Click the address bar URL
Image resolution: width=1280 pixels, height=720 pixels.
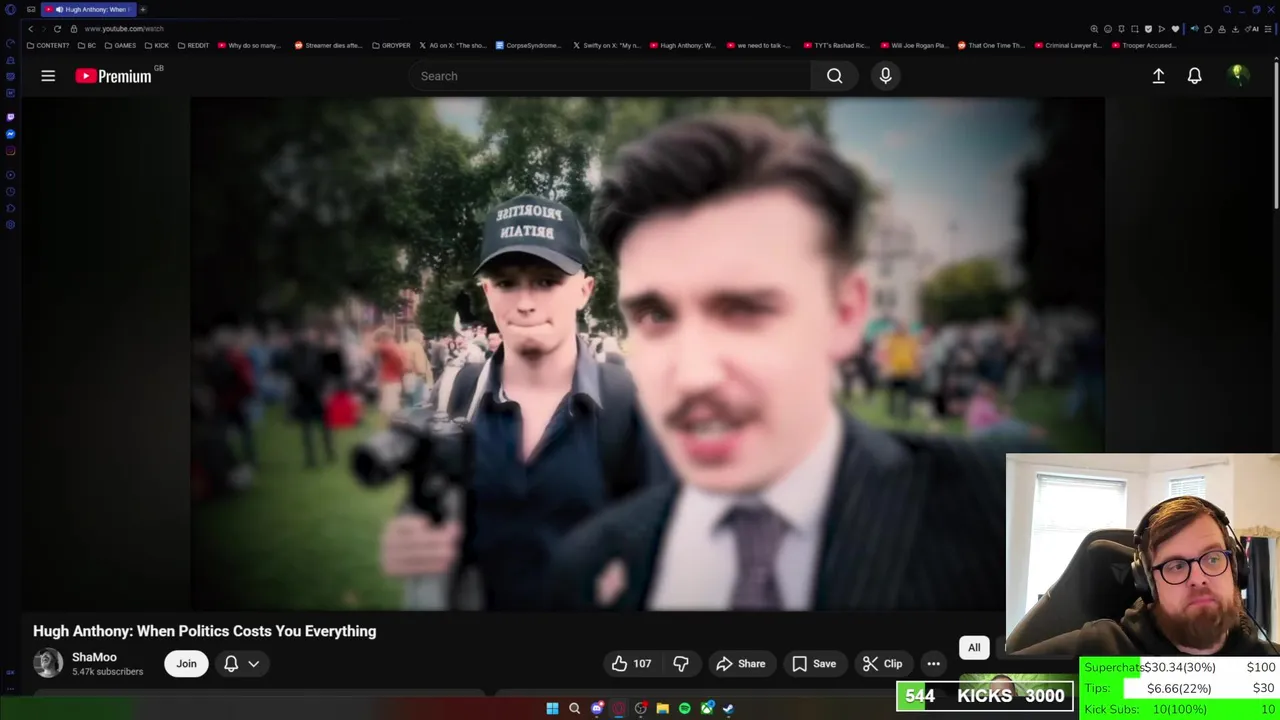[x=124, y=29]
